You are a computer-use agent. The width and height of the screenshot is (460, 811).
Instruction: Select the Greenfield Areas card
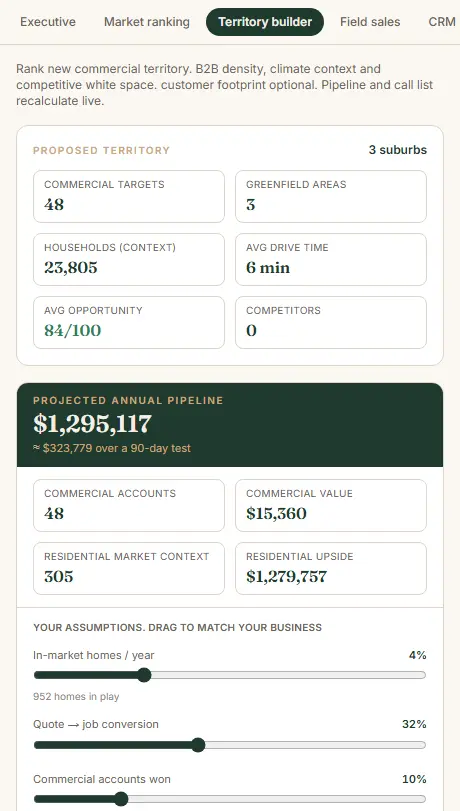pyautogui.click(x=331, y=197)
